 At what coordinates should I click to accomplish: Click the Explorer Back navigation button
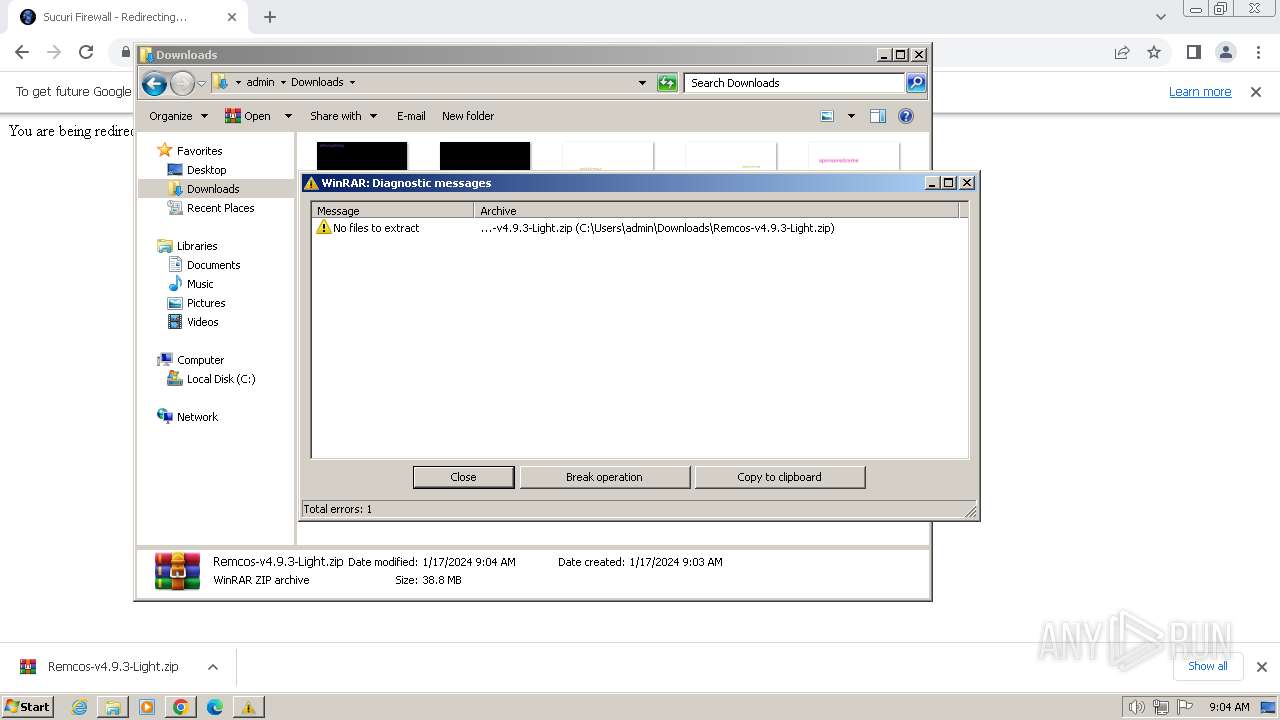(x=154, y=83)
